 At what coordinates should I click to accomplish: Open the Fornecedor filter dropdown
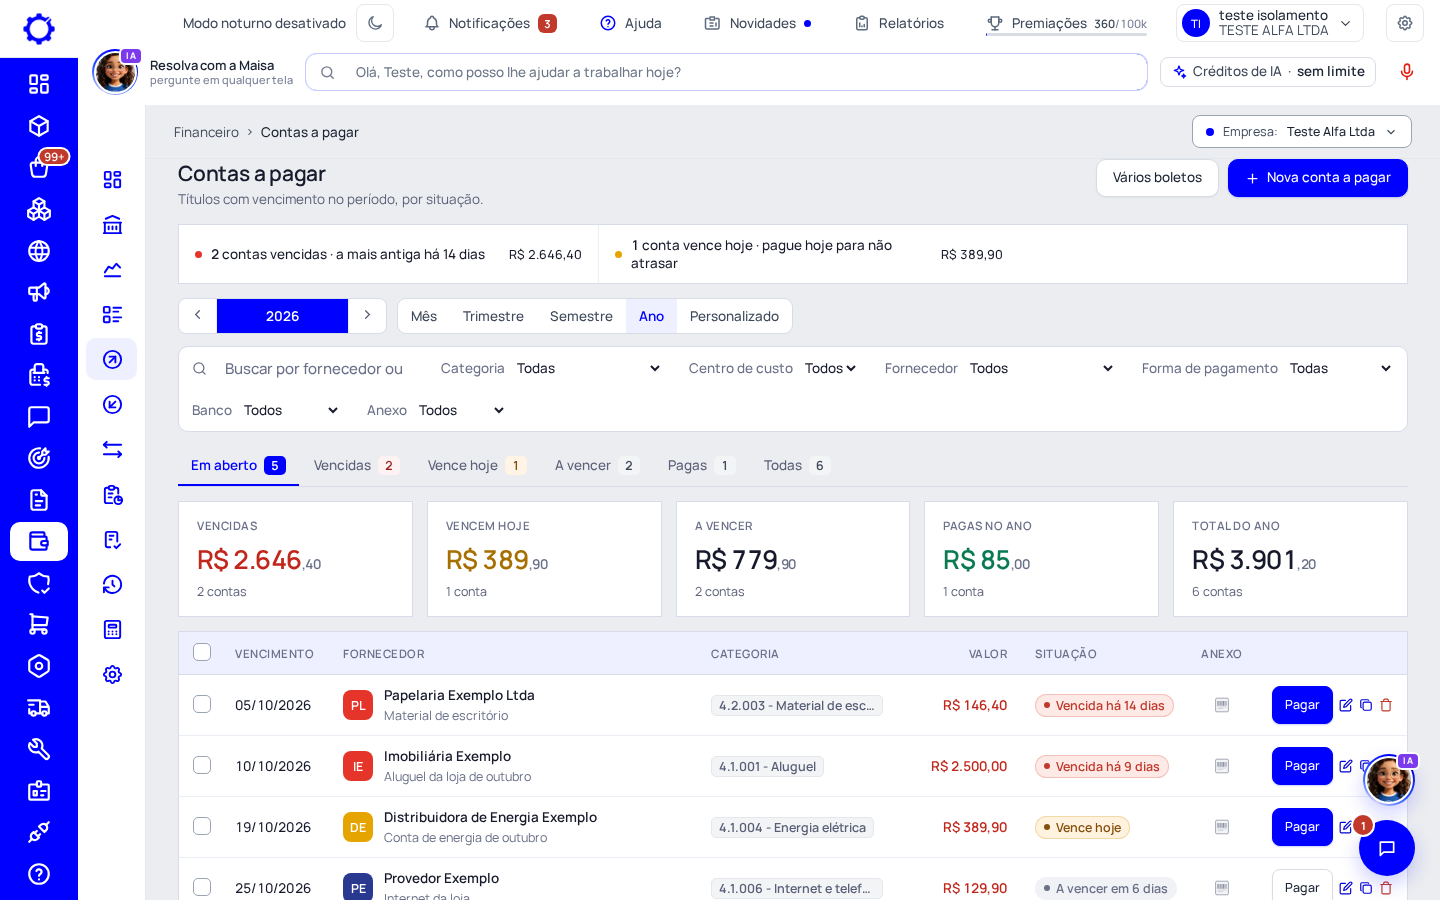(x=1041, y=368)
